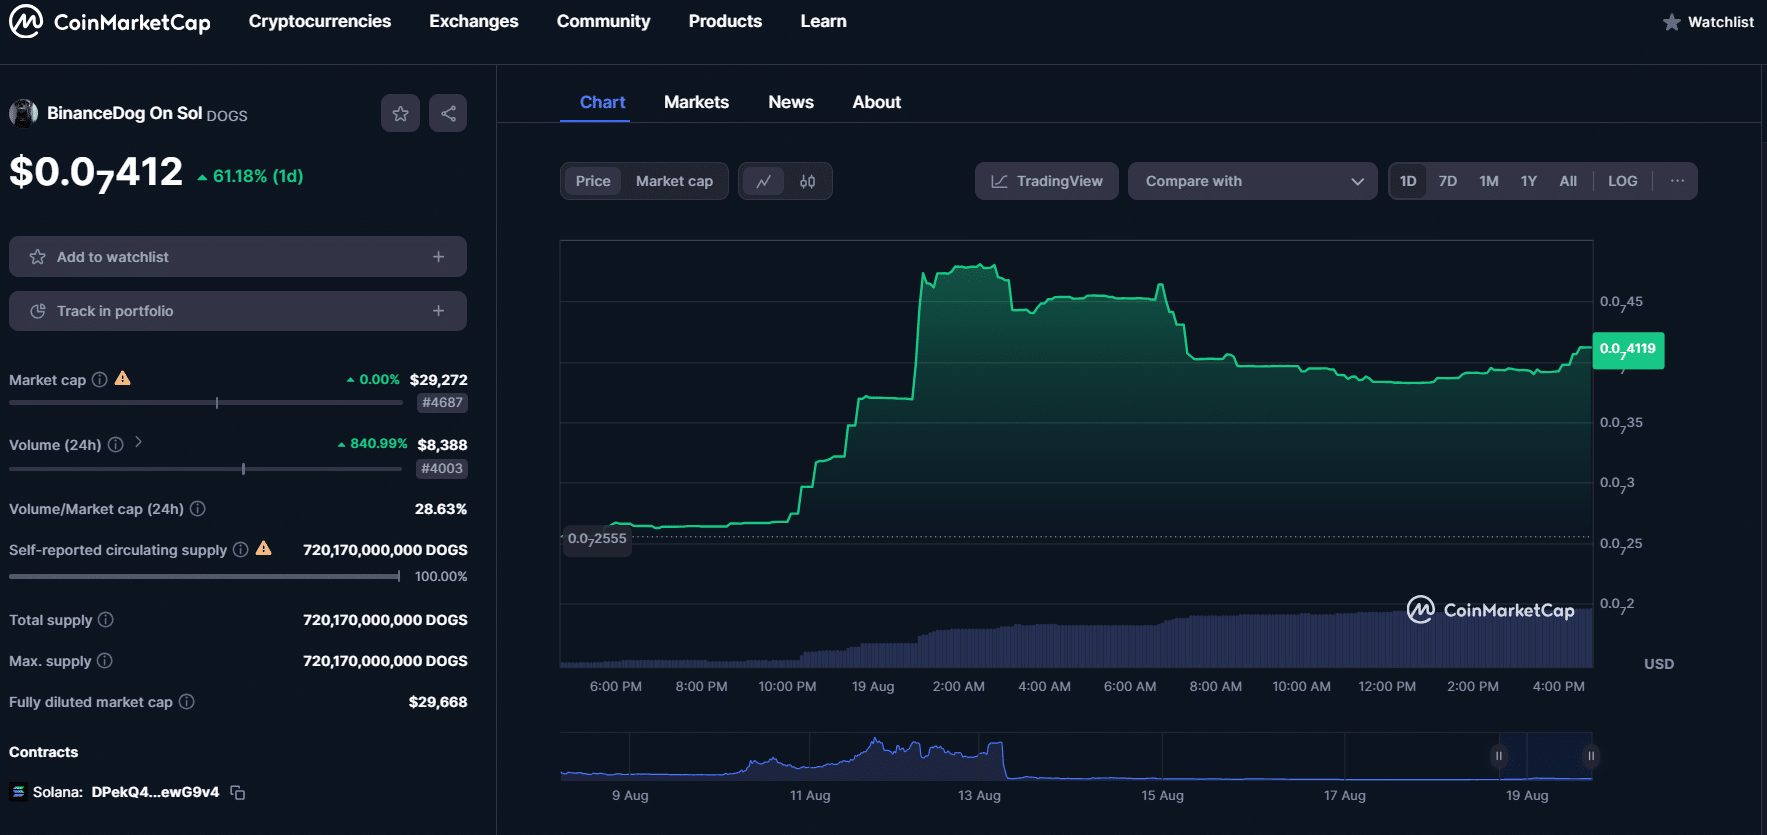Click the $8,388 volume value
The image size is (1767, 835).
[442, 445]
